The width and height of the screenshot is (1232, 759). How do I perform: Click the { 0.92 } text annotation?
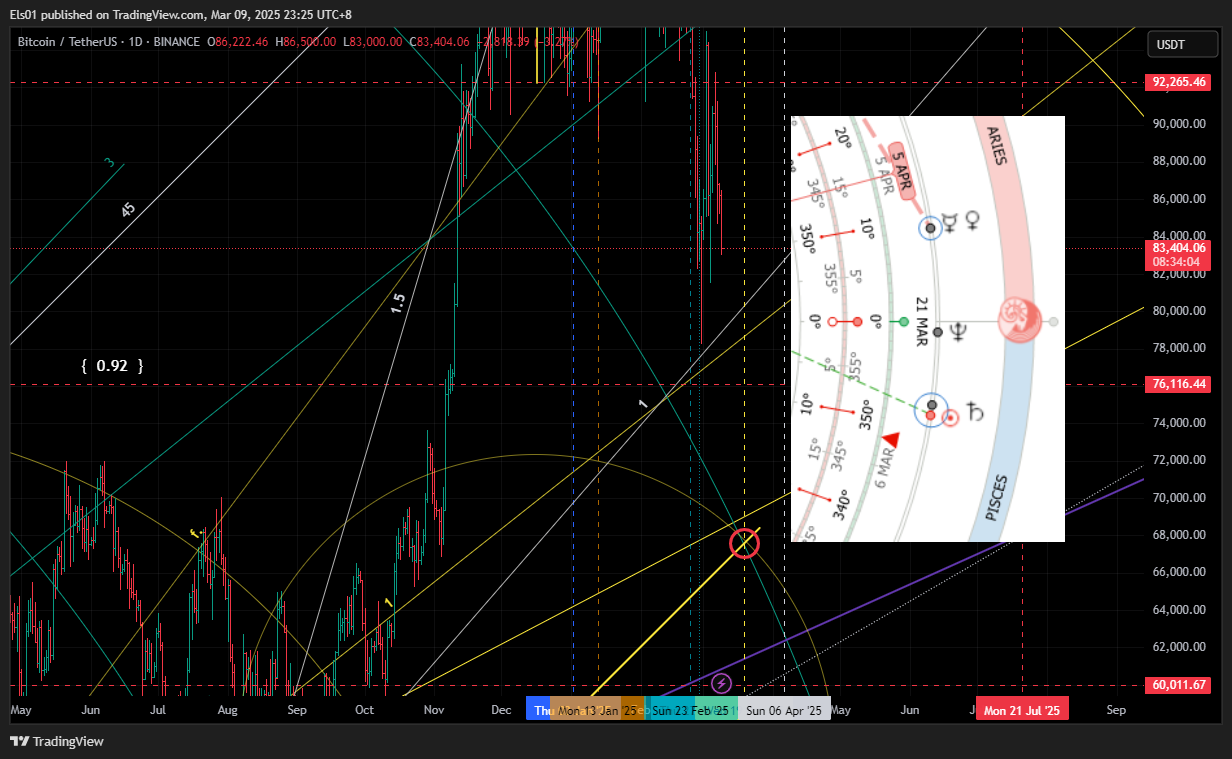(112, 366)
